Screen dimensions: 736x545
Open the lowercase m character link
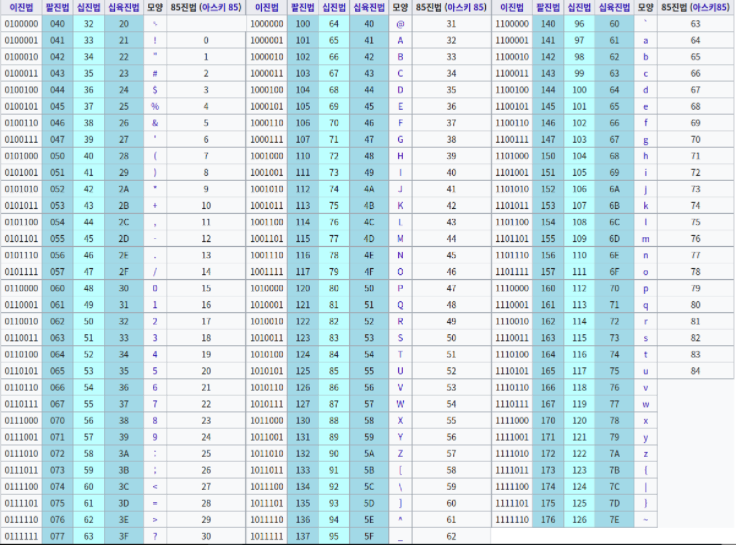pos(645,239)
